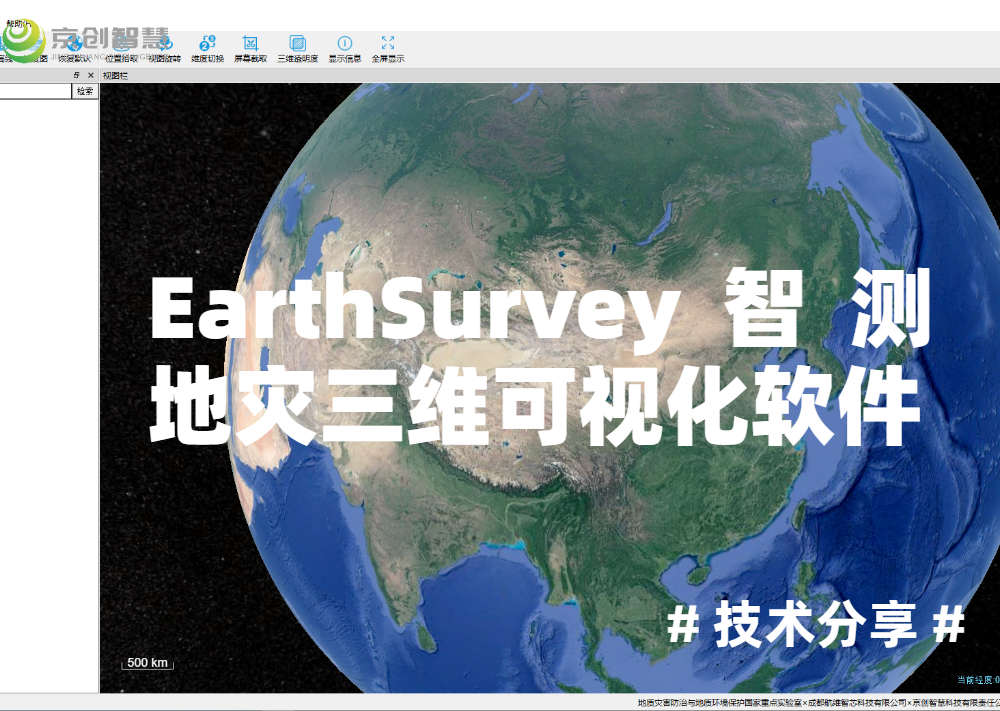Viewport: 1000px width, 711px height.
Task: Click the 恢复默认 restore default tool
Action: coord(75,50)
